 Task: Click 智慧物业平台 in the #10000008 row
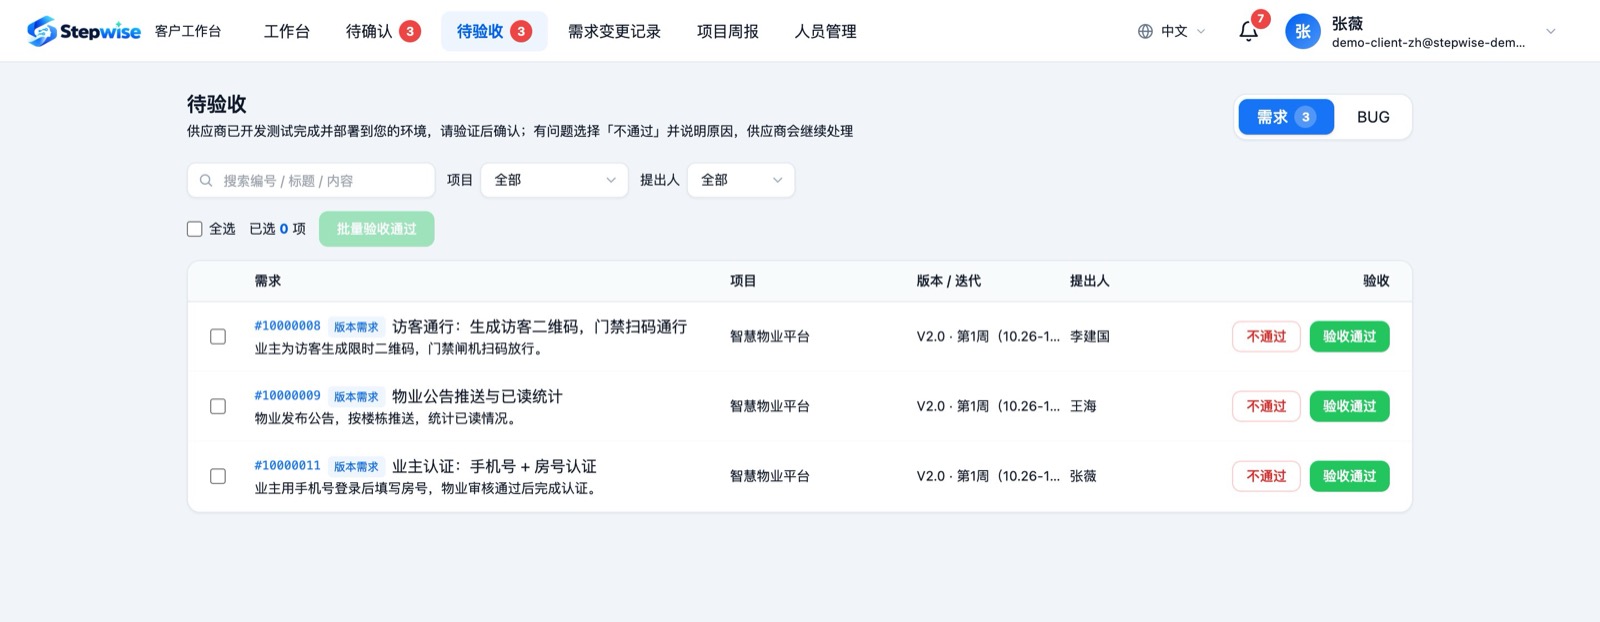click(x=770, y=337)
